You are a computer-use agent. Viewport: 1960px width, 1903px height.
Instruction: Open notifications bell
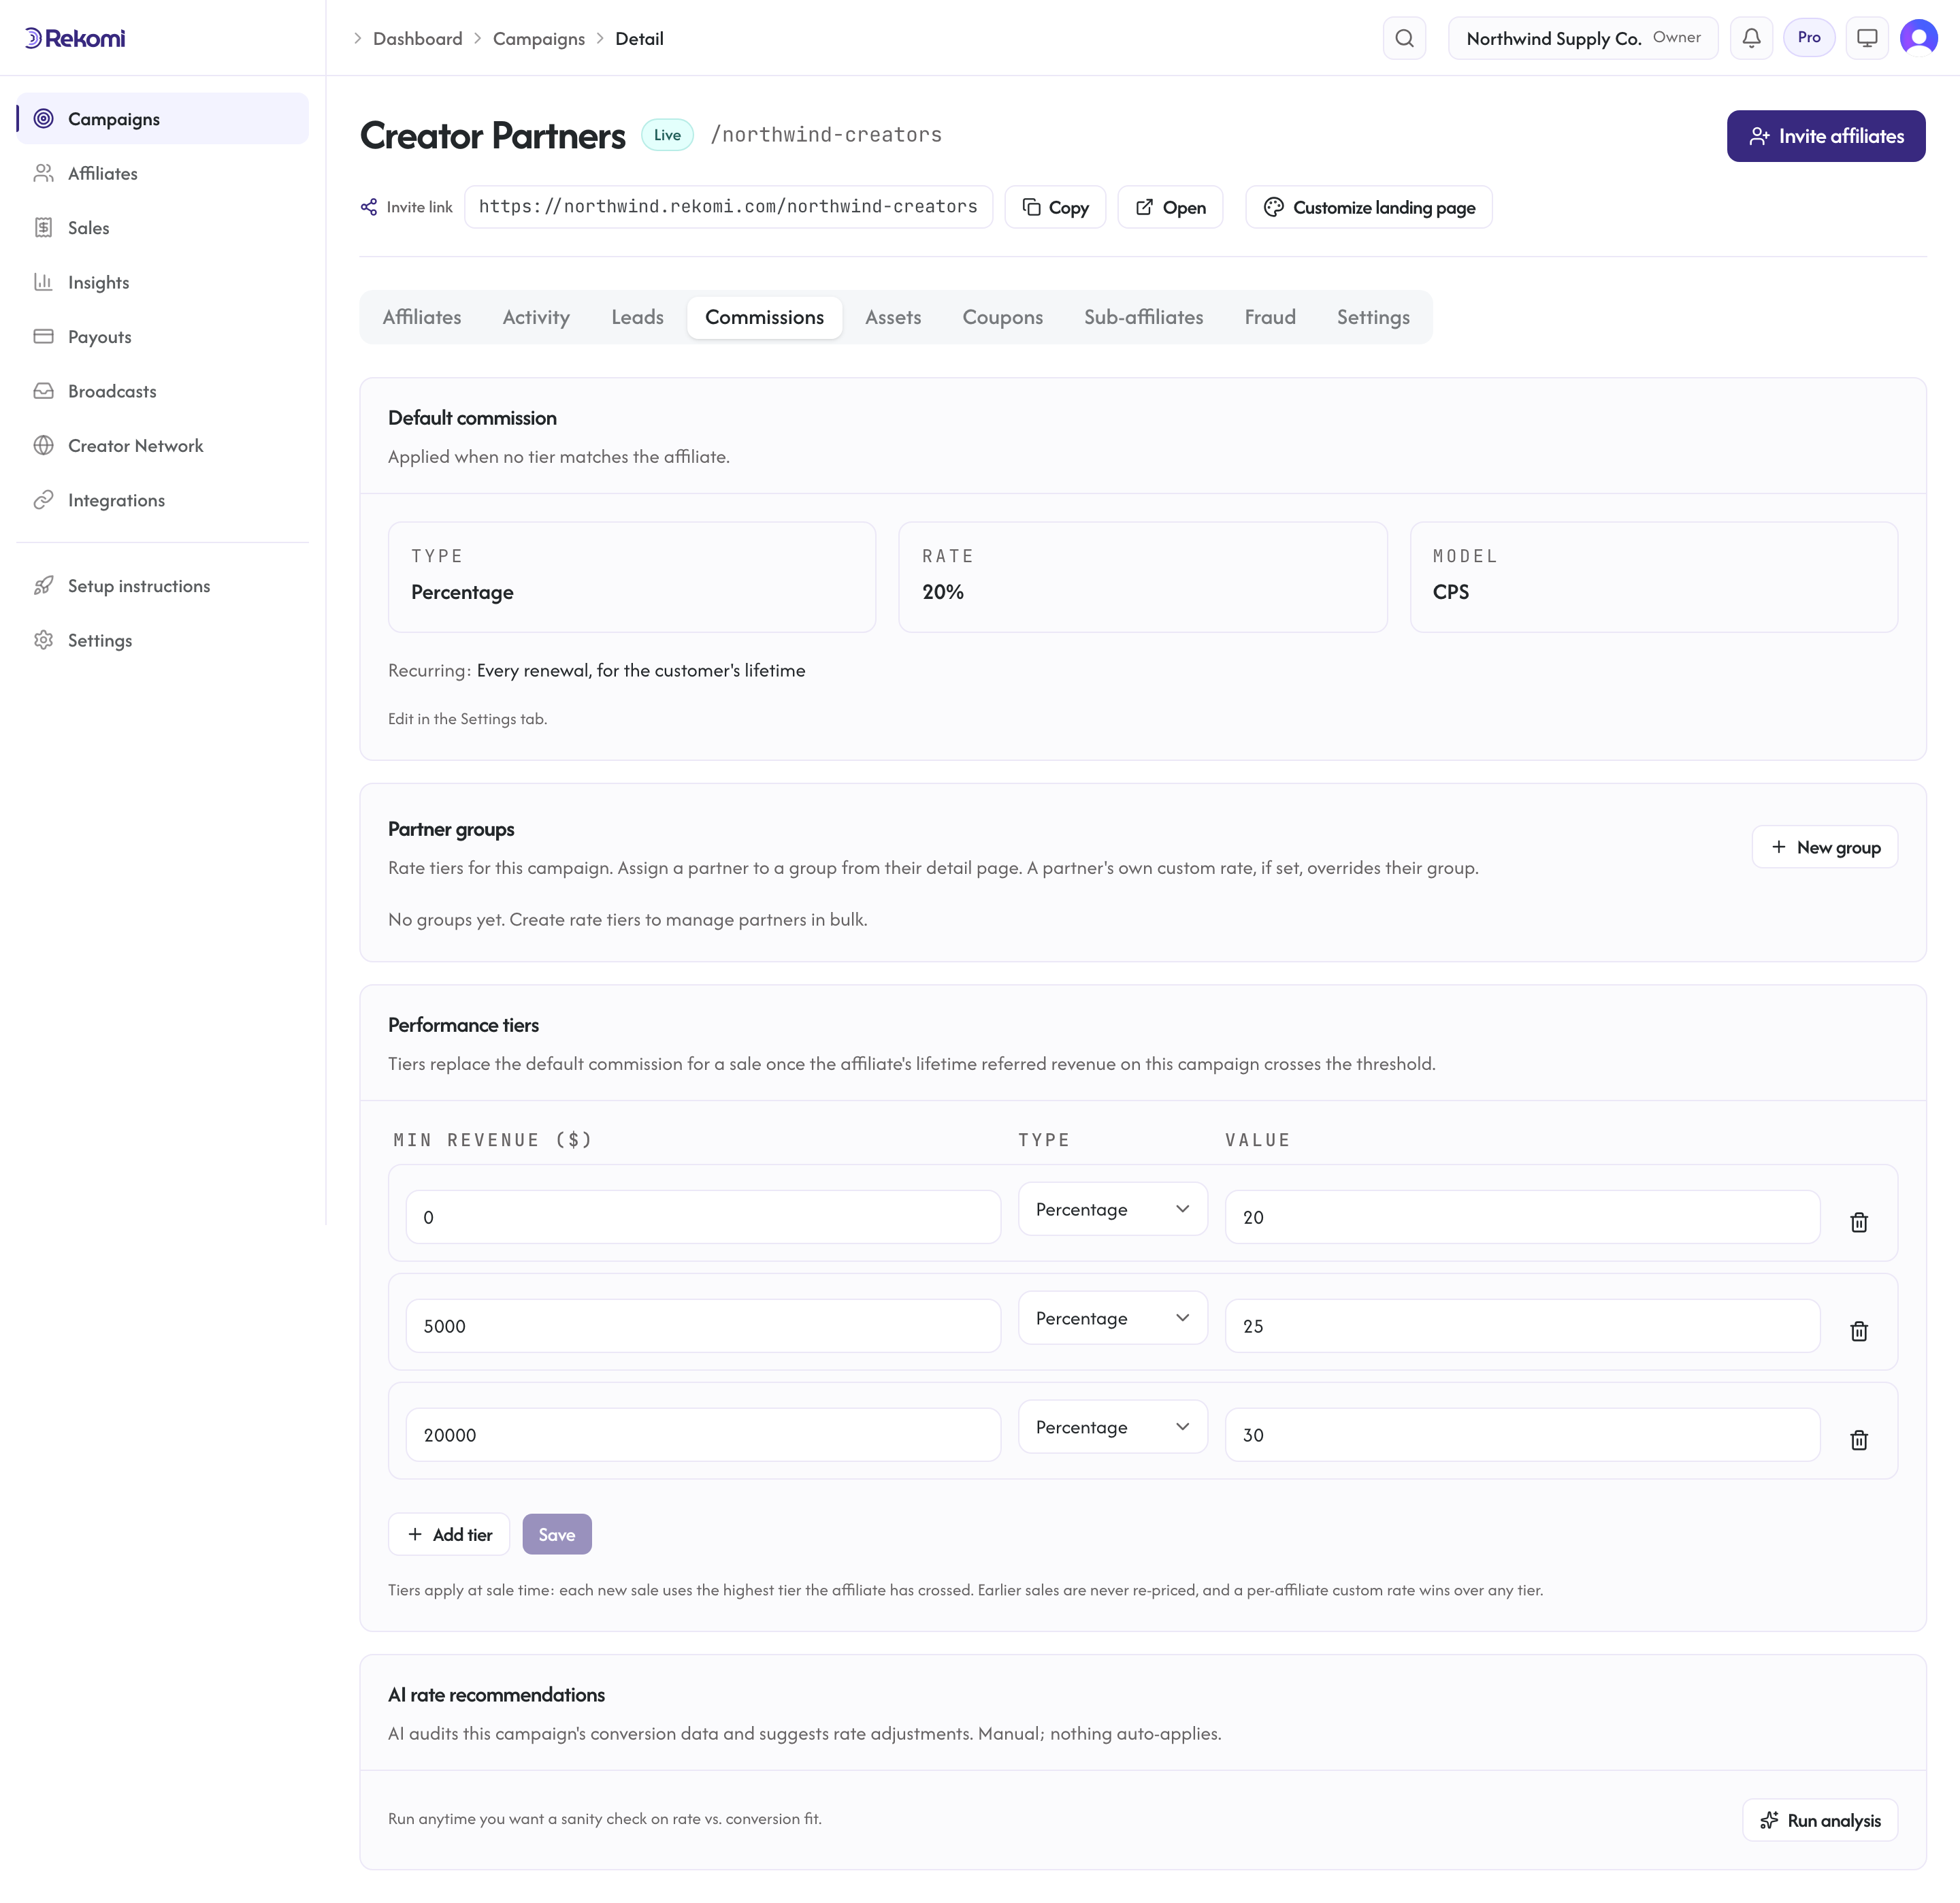click(x=1751, y=38)
